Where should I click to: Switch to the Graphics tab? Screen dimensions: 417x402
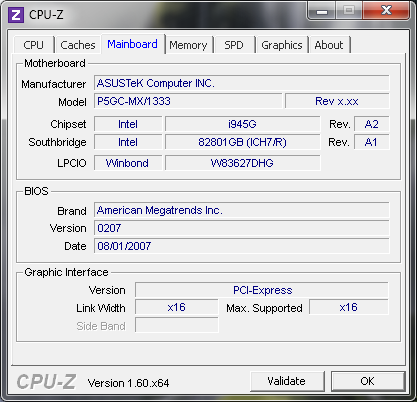(282, 45)
